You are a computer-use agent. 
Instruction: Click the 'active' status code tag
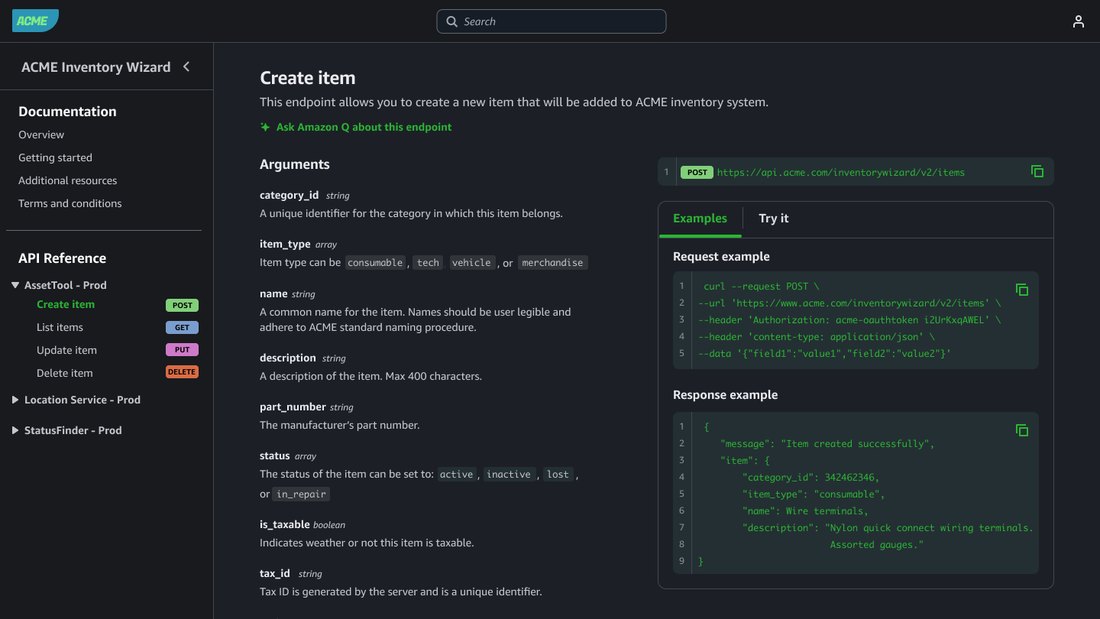coord(456,474)
